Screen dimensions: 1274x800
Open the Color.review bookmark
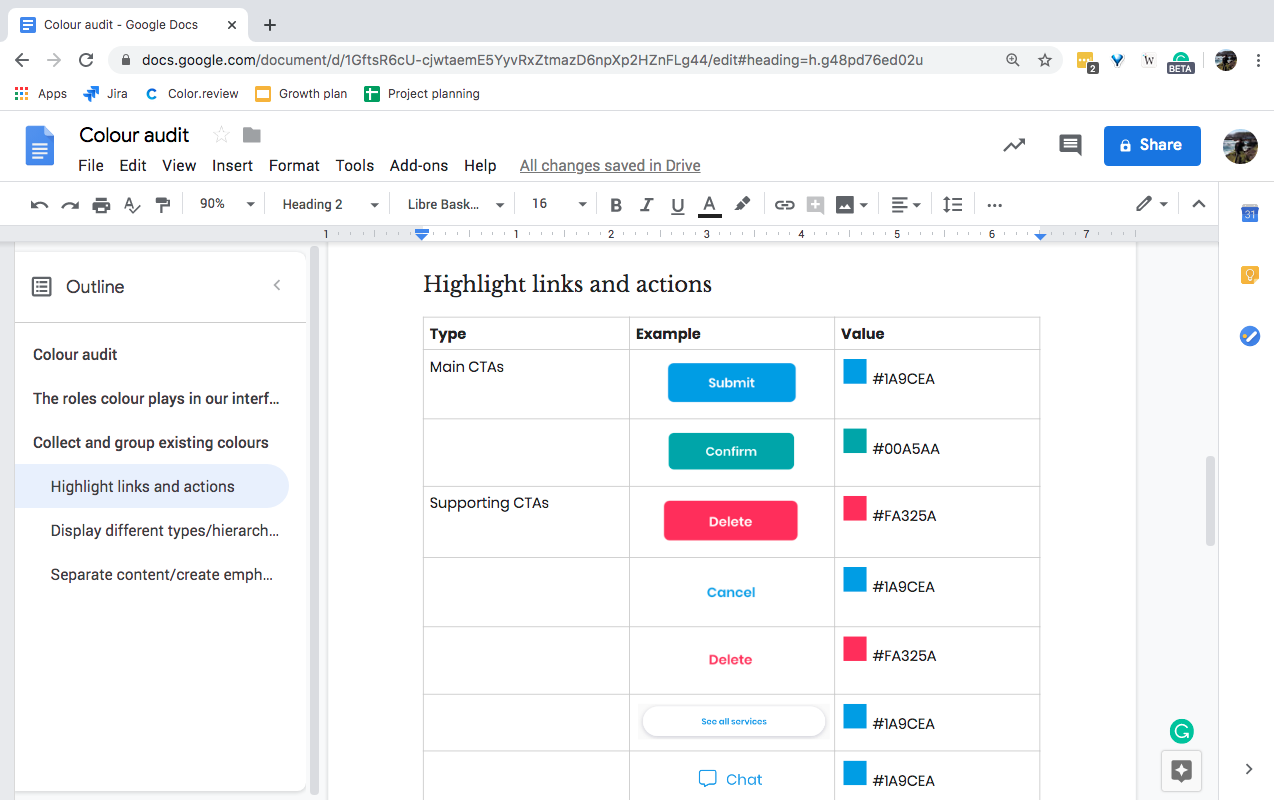192,94
